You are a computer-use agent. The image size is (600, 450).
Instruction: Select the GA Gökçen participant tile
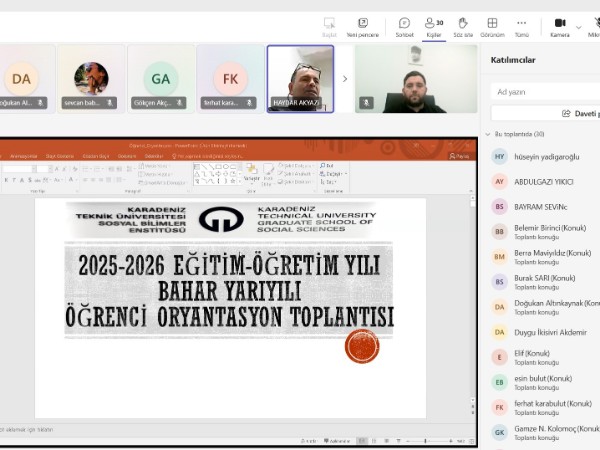click(x=161, y=79)
